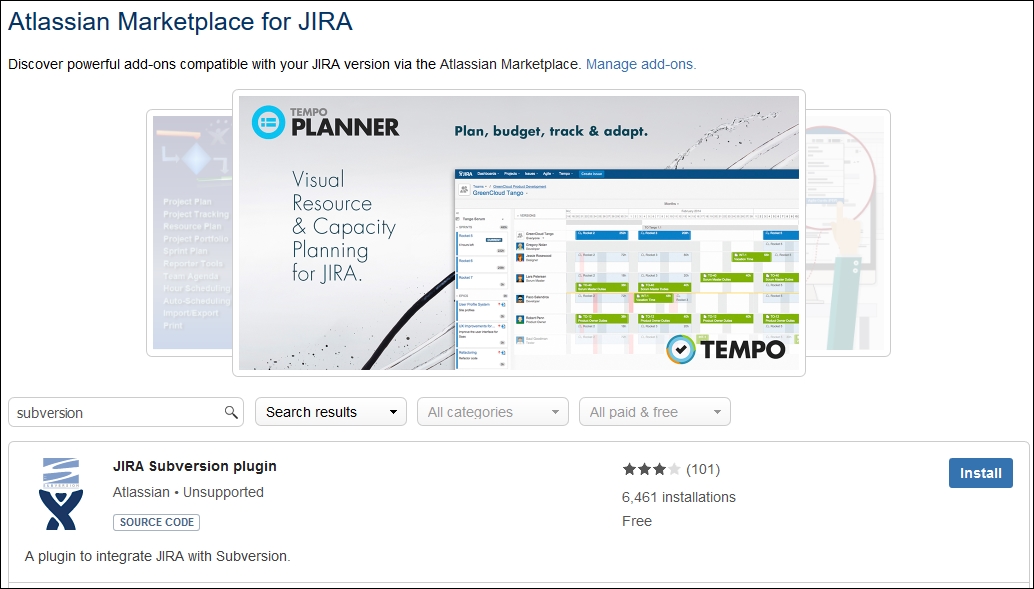Click the plugin description about Subversion
1034x589 pixels.
pos(158,556)
